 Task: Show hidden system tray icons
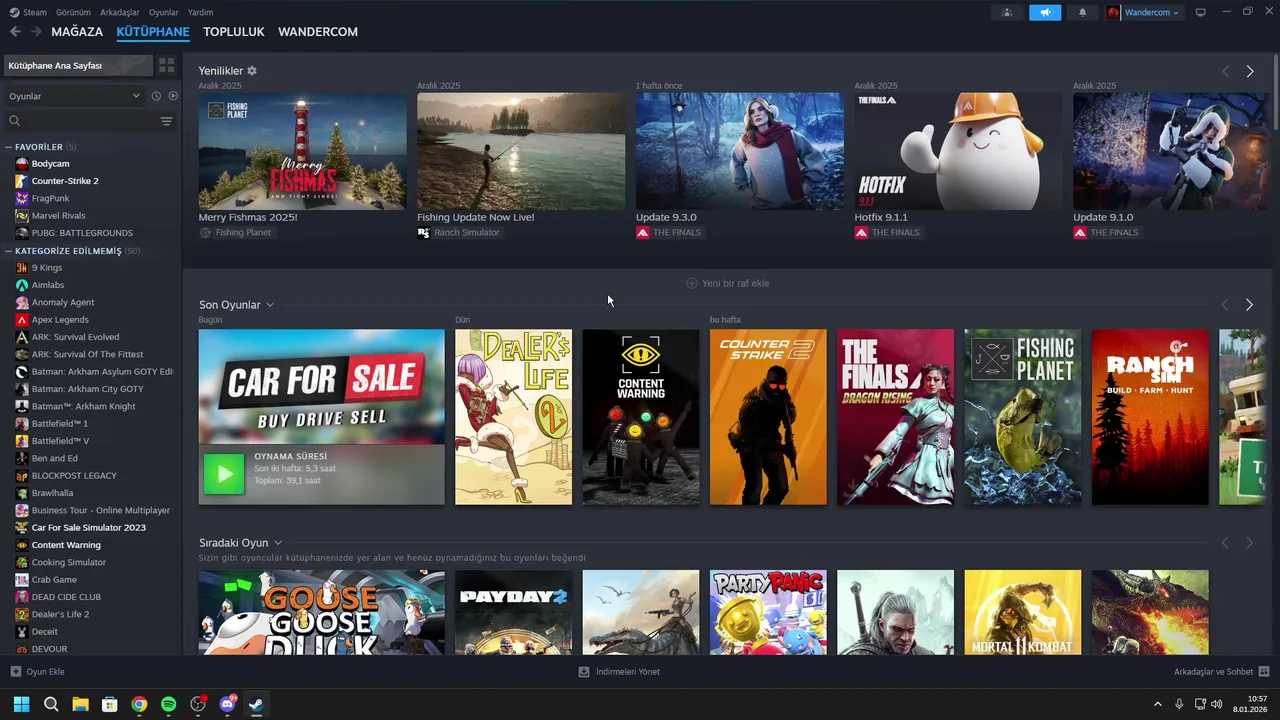[1158, 704]
